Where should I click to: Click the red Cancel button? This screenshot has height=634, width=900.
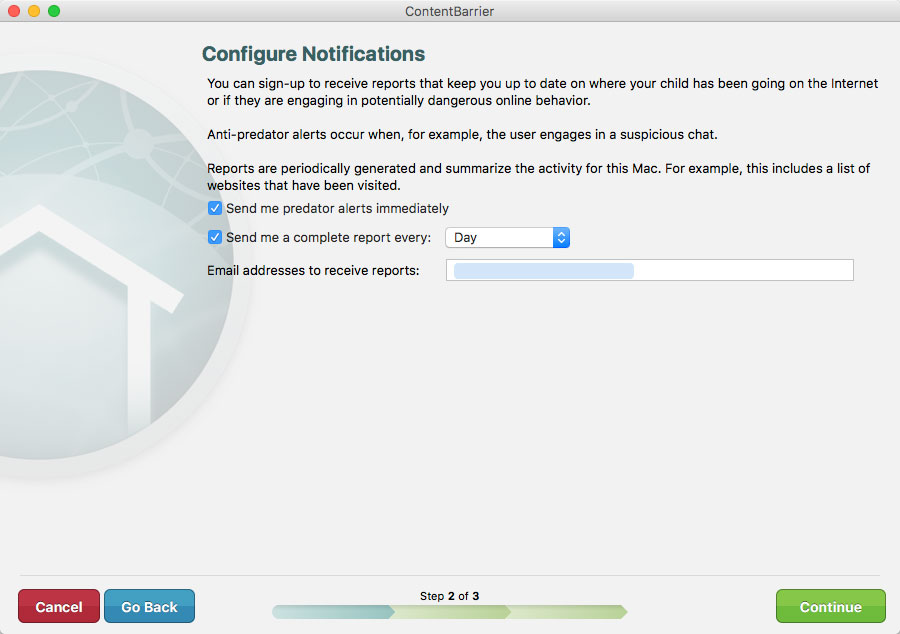click(x=59, y=606)
